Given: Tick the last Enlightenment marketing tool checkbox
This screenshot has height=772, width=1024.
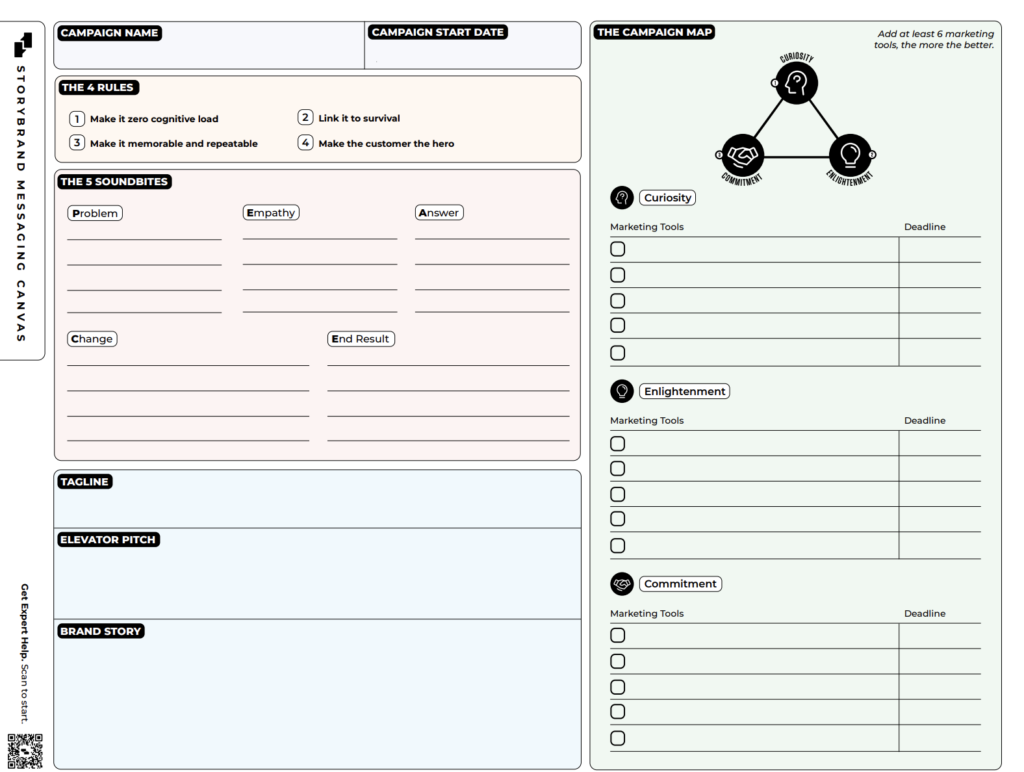Looking at the screenshot, I should click(x=617, y=545).
